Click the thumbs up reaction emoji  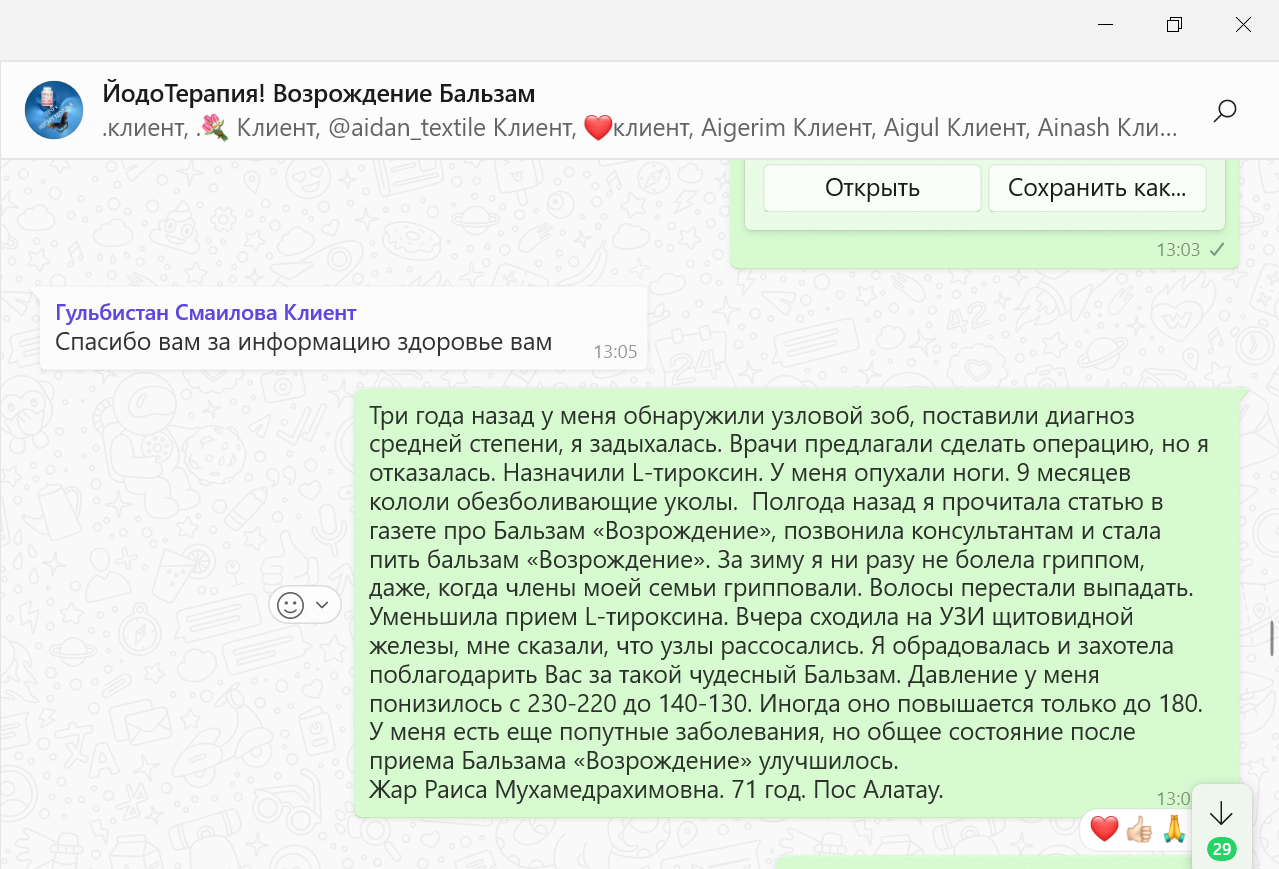[1138, 829]
